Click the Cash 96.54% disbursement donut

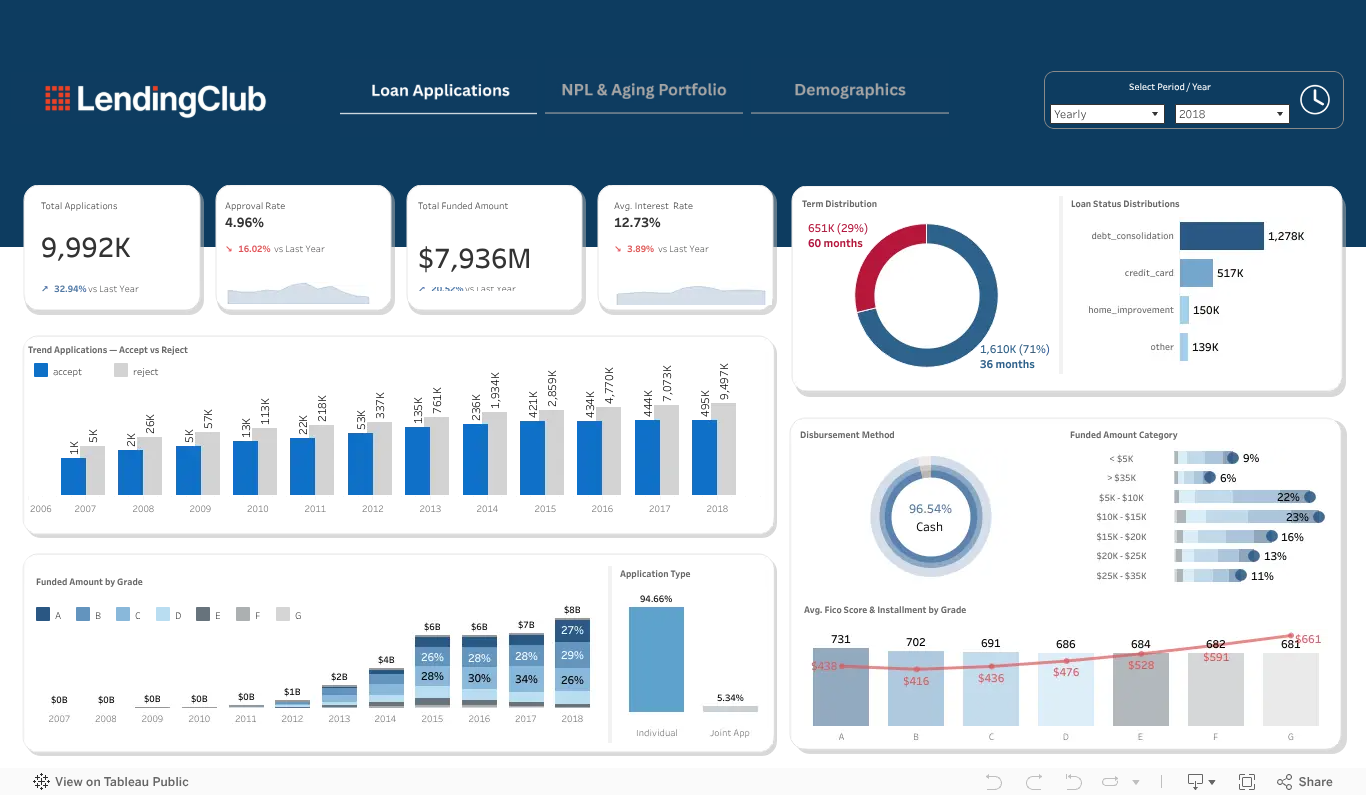(929, 517)
